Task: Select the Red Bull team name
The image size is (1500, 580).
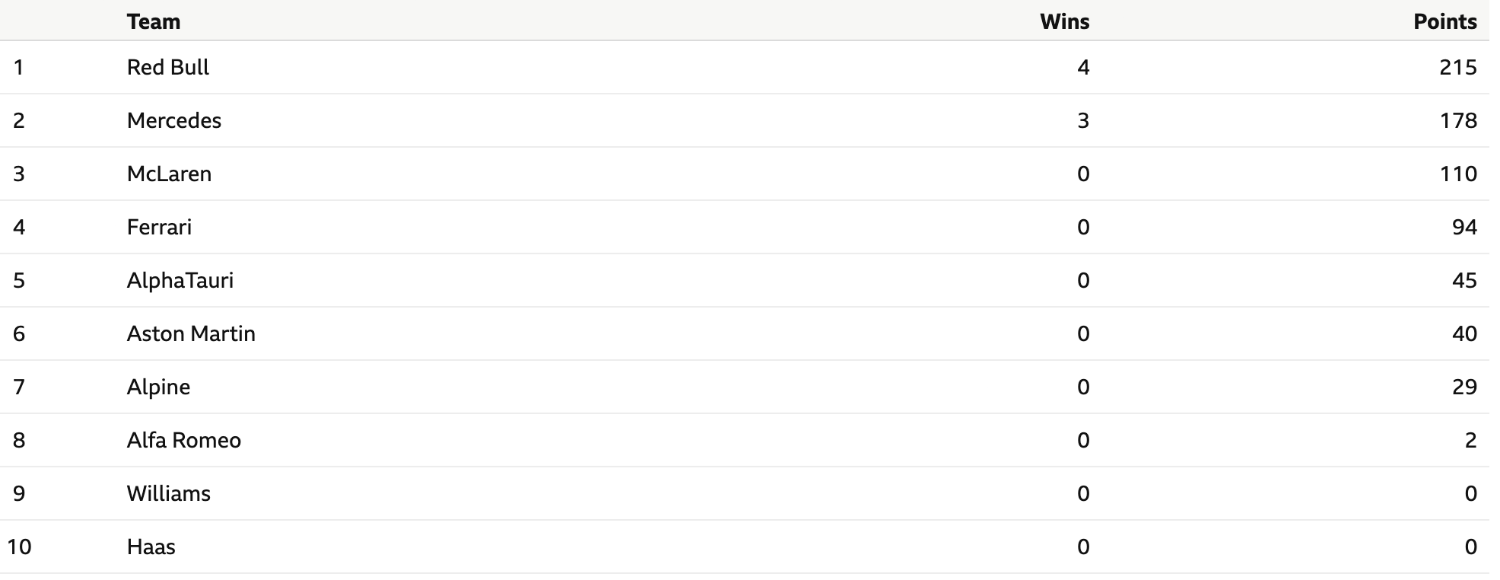Action: click(168, 68)
